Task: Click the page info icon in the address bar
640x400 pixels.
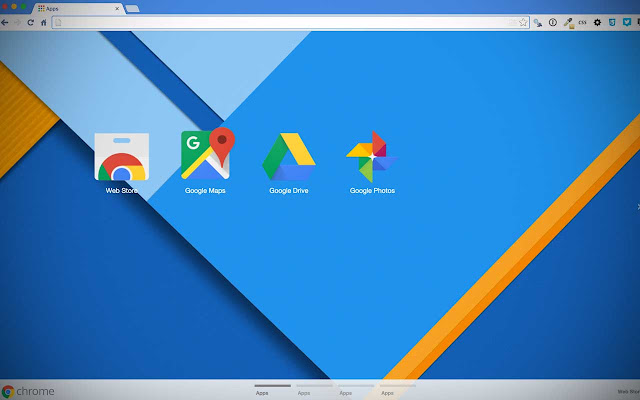Action: [58, 22]
